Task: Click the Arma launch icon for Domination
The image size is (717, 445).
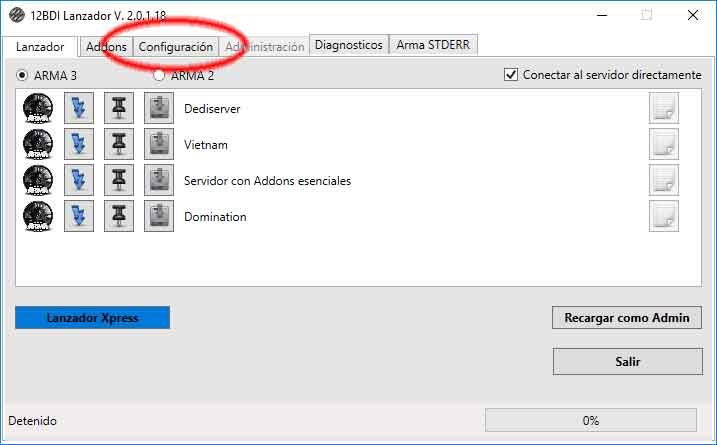Action: pyautogui.click(x=38, y=216)
